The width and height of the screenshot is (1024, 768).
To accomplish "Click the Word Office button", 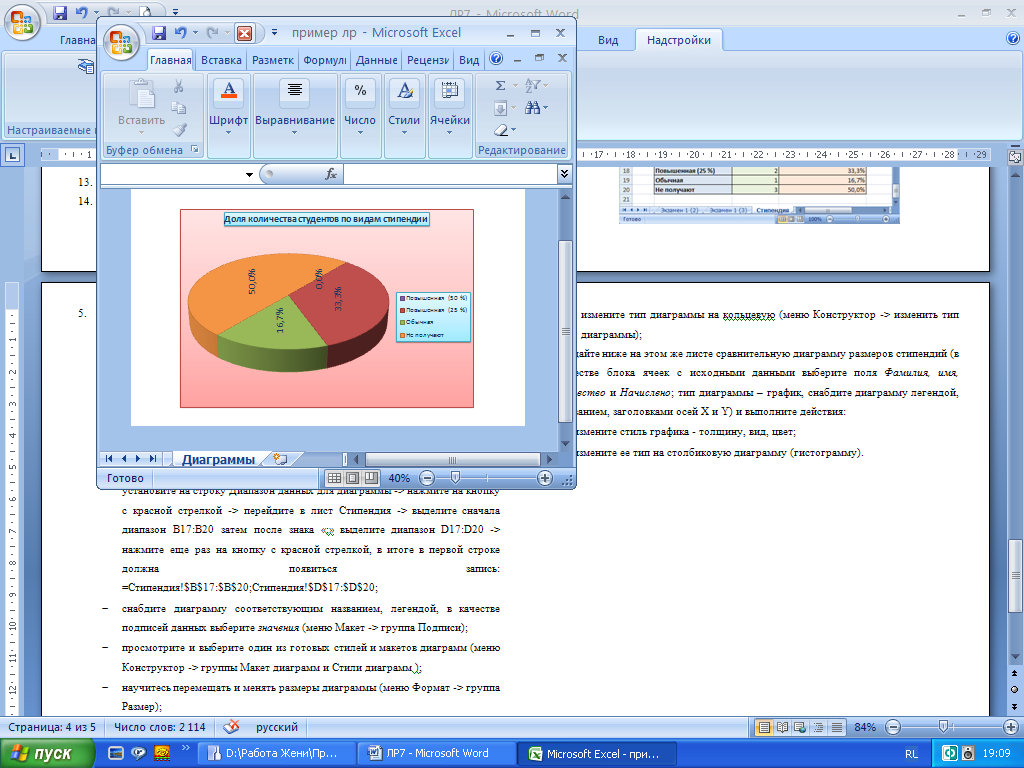I will [x=22, y=23].
